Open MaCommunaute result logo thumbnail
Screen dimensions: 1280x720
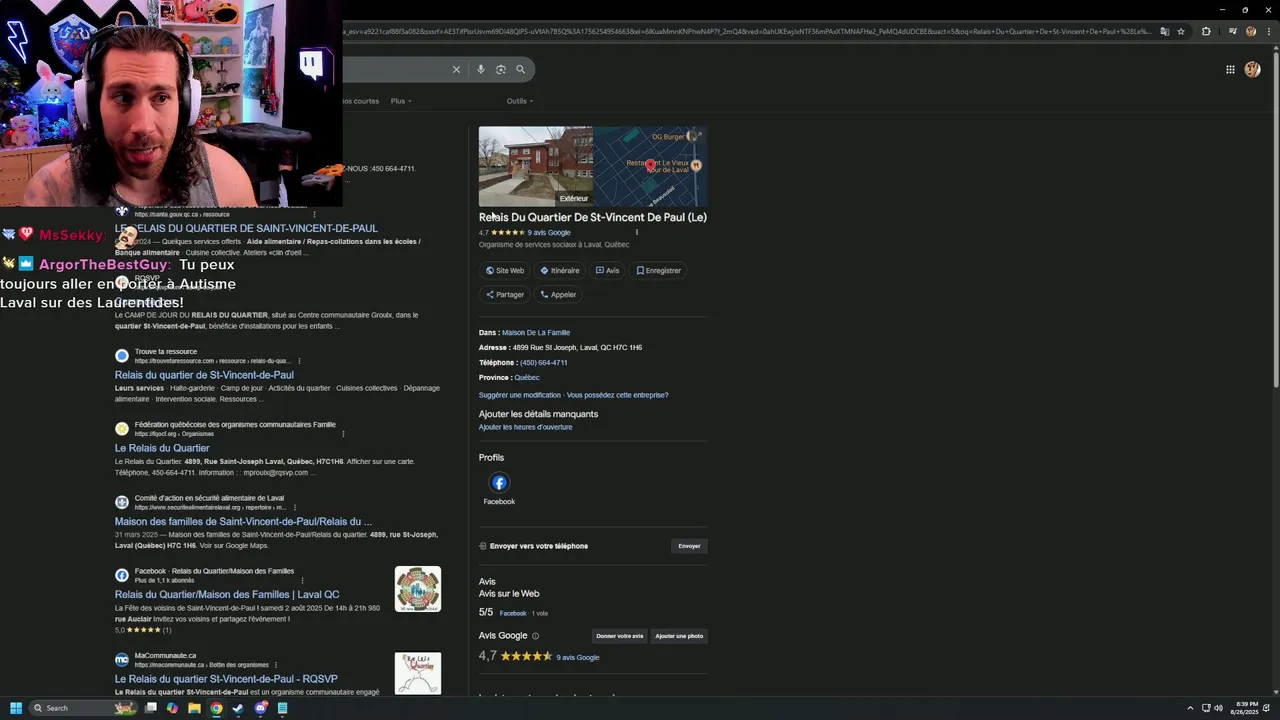(417, 673)
